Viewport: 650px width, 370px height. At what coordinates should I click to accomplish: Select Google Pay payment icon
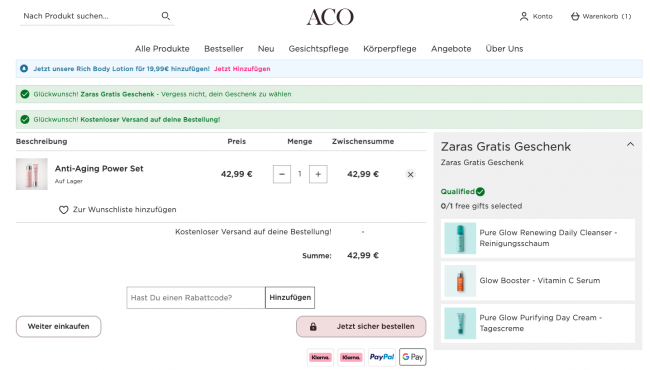(x=412, y=357)
